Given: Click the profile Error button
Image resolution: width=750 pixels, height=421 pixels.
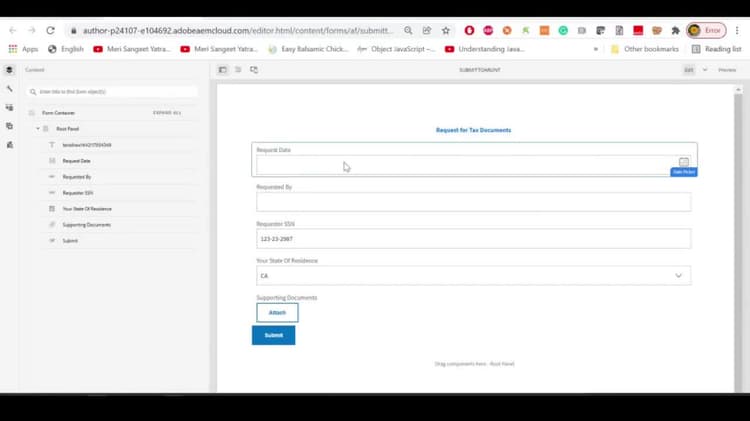Looking at the screenshot, I should 706,30.
